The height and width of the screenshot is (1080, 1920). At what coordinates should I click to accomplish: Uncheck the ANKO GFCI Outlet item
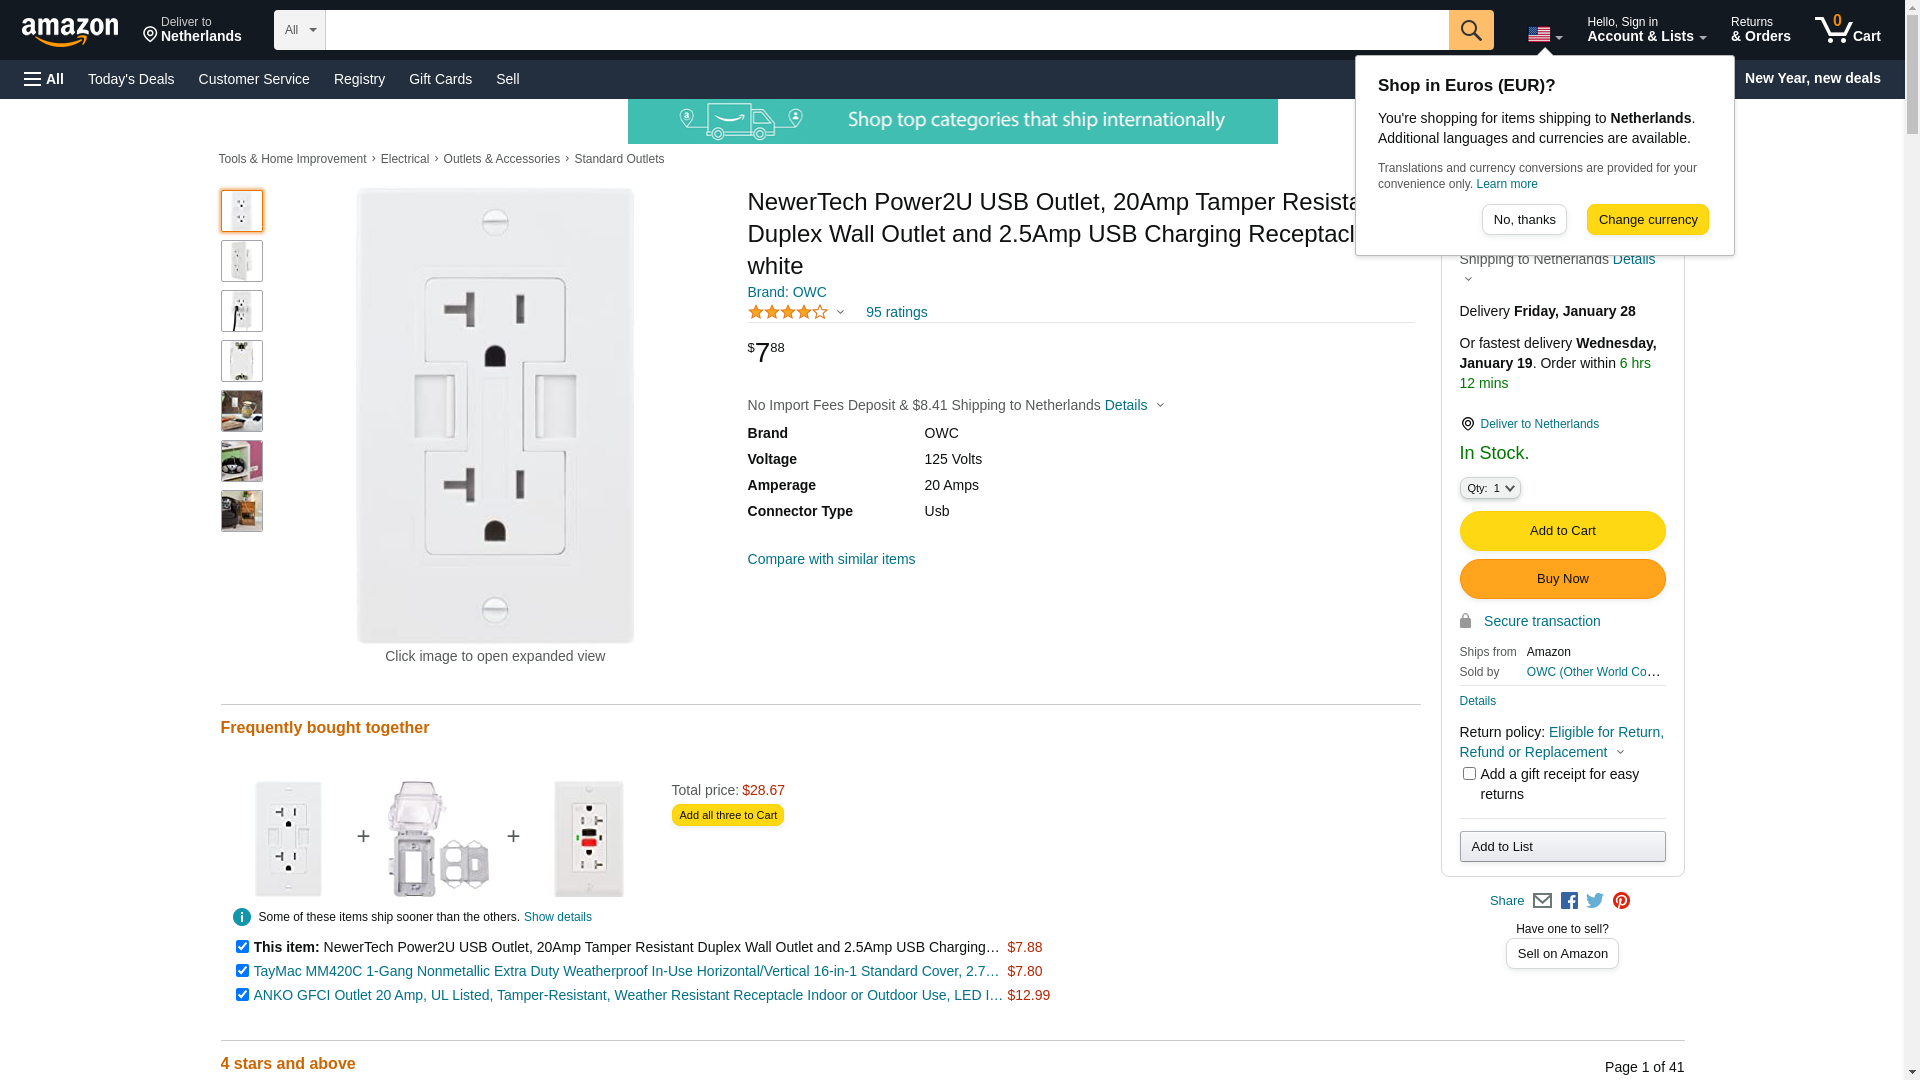(242, 995)
